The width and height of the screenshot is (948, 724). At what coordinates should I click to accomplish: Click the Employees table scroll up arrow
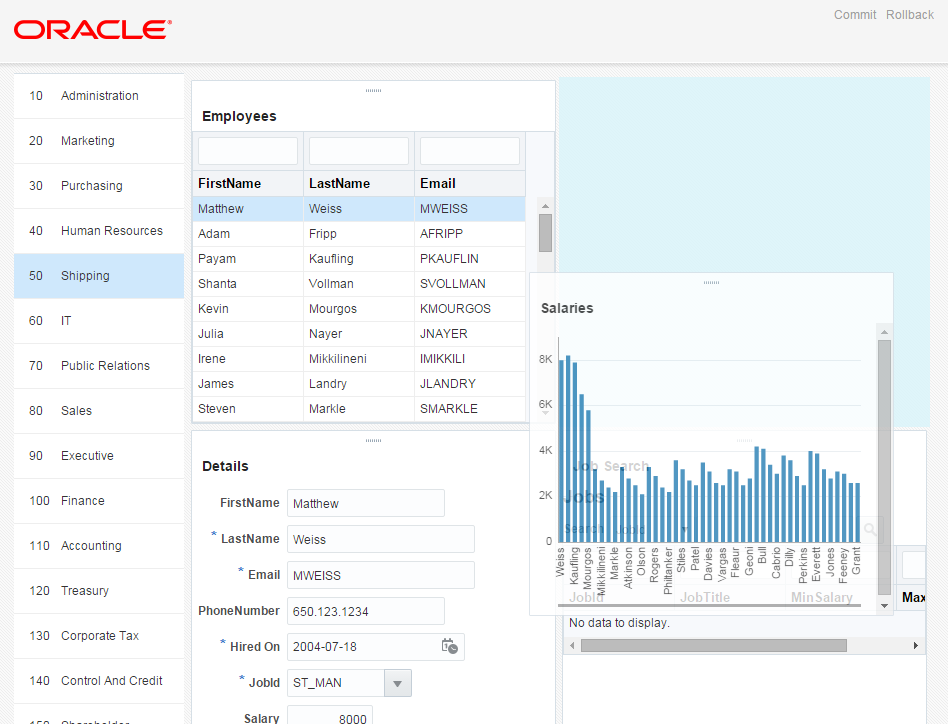[x=545, y=206]
